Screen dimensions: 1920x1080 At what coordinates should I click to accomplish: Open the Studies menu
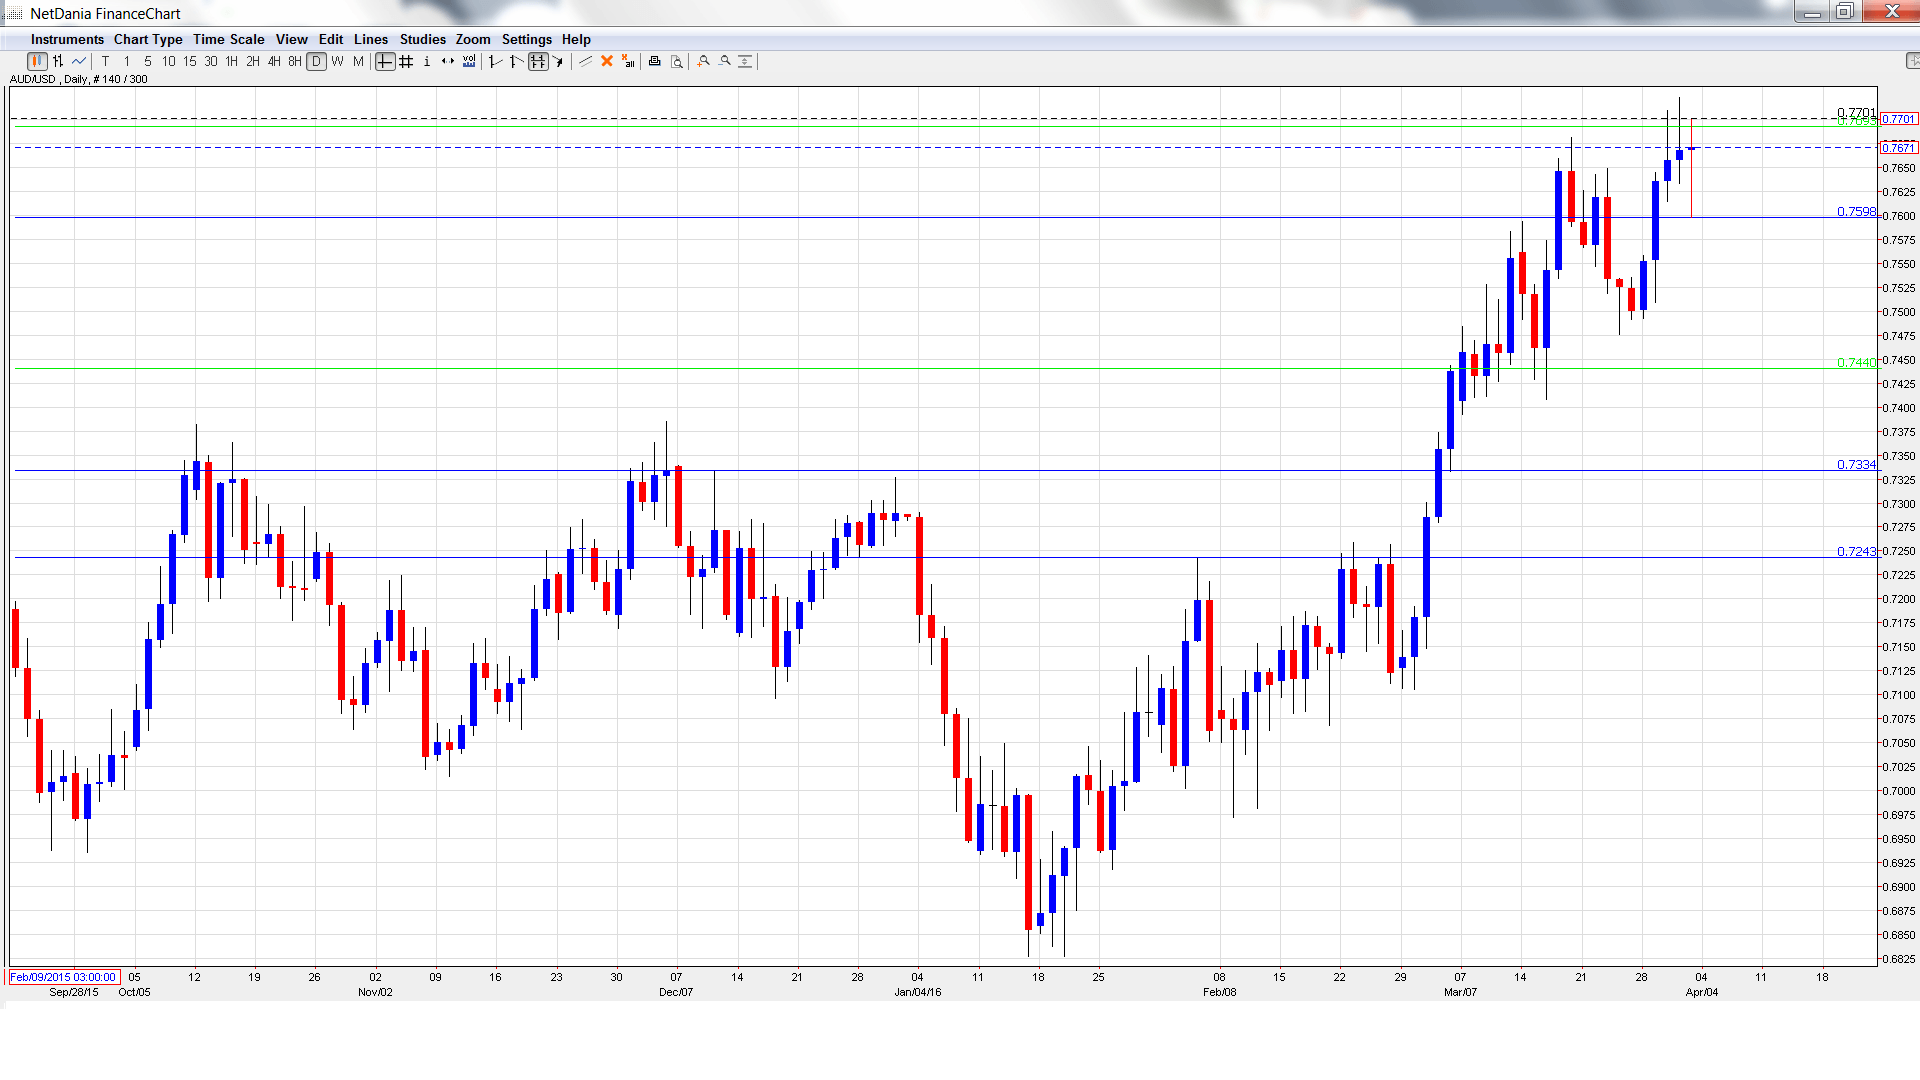[x=422, y=40]
